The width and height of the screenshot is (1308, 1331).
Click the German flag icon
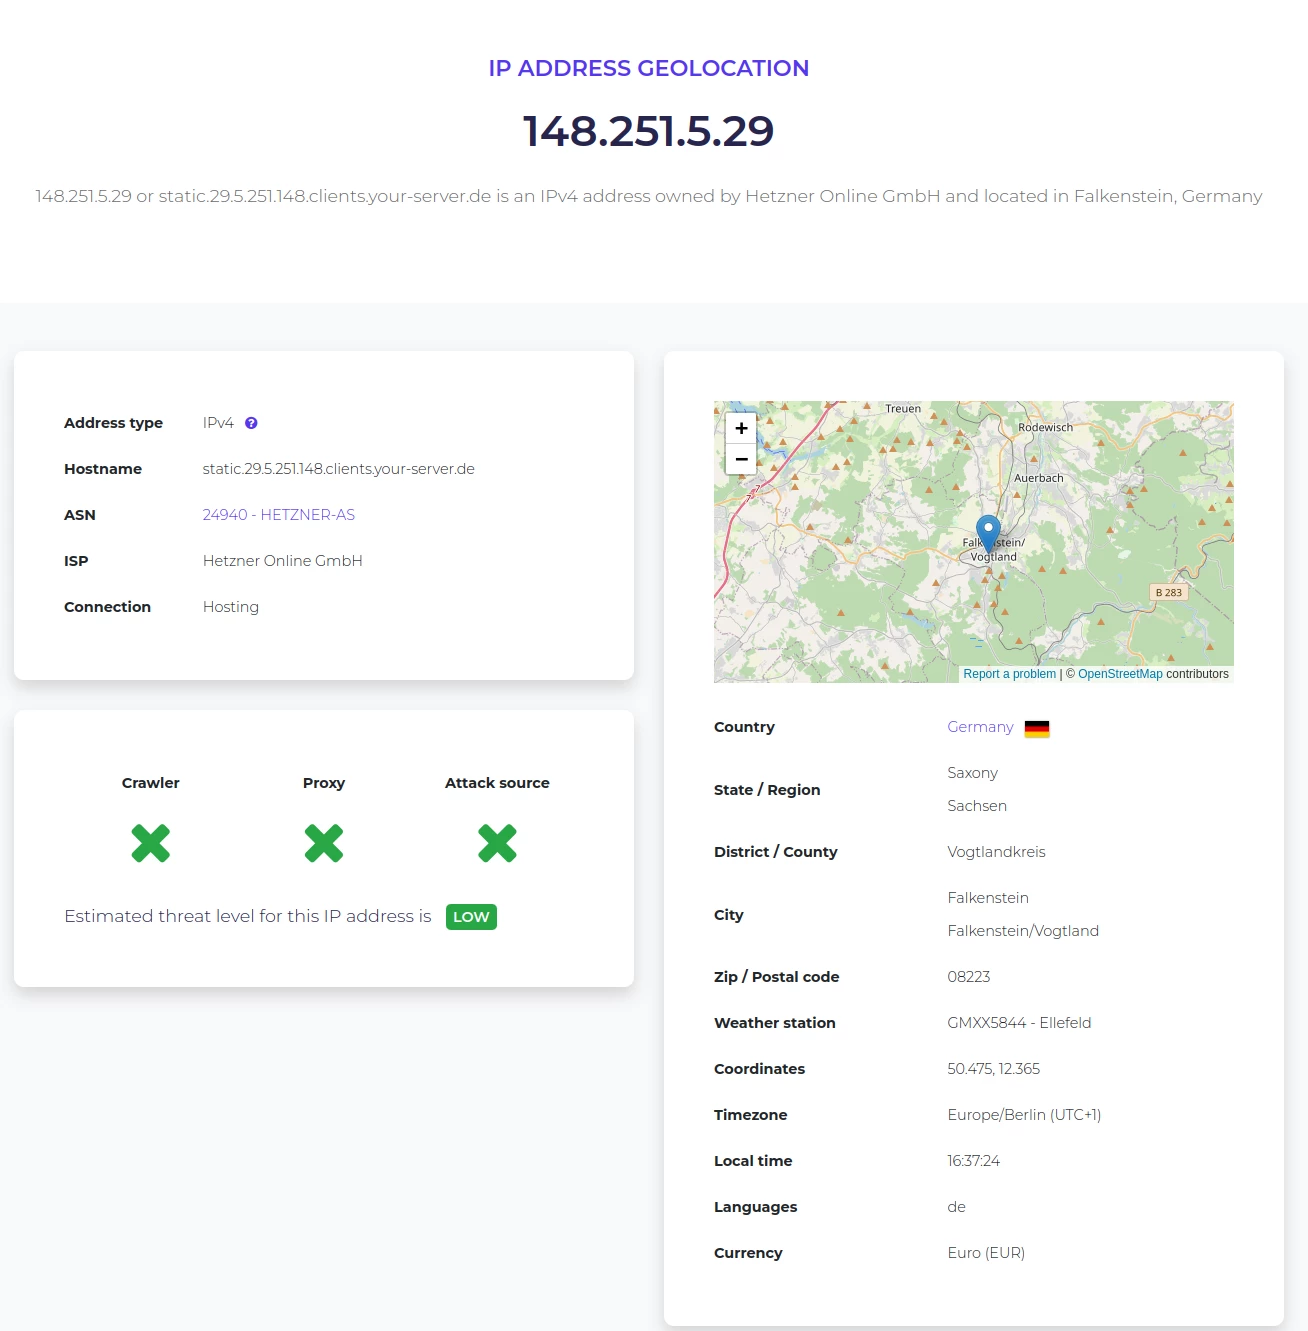1037,729
